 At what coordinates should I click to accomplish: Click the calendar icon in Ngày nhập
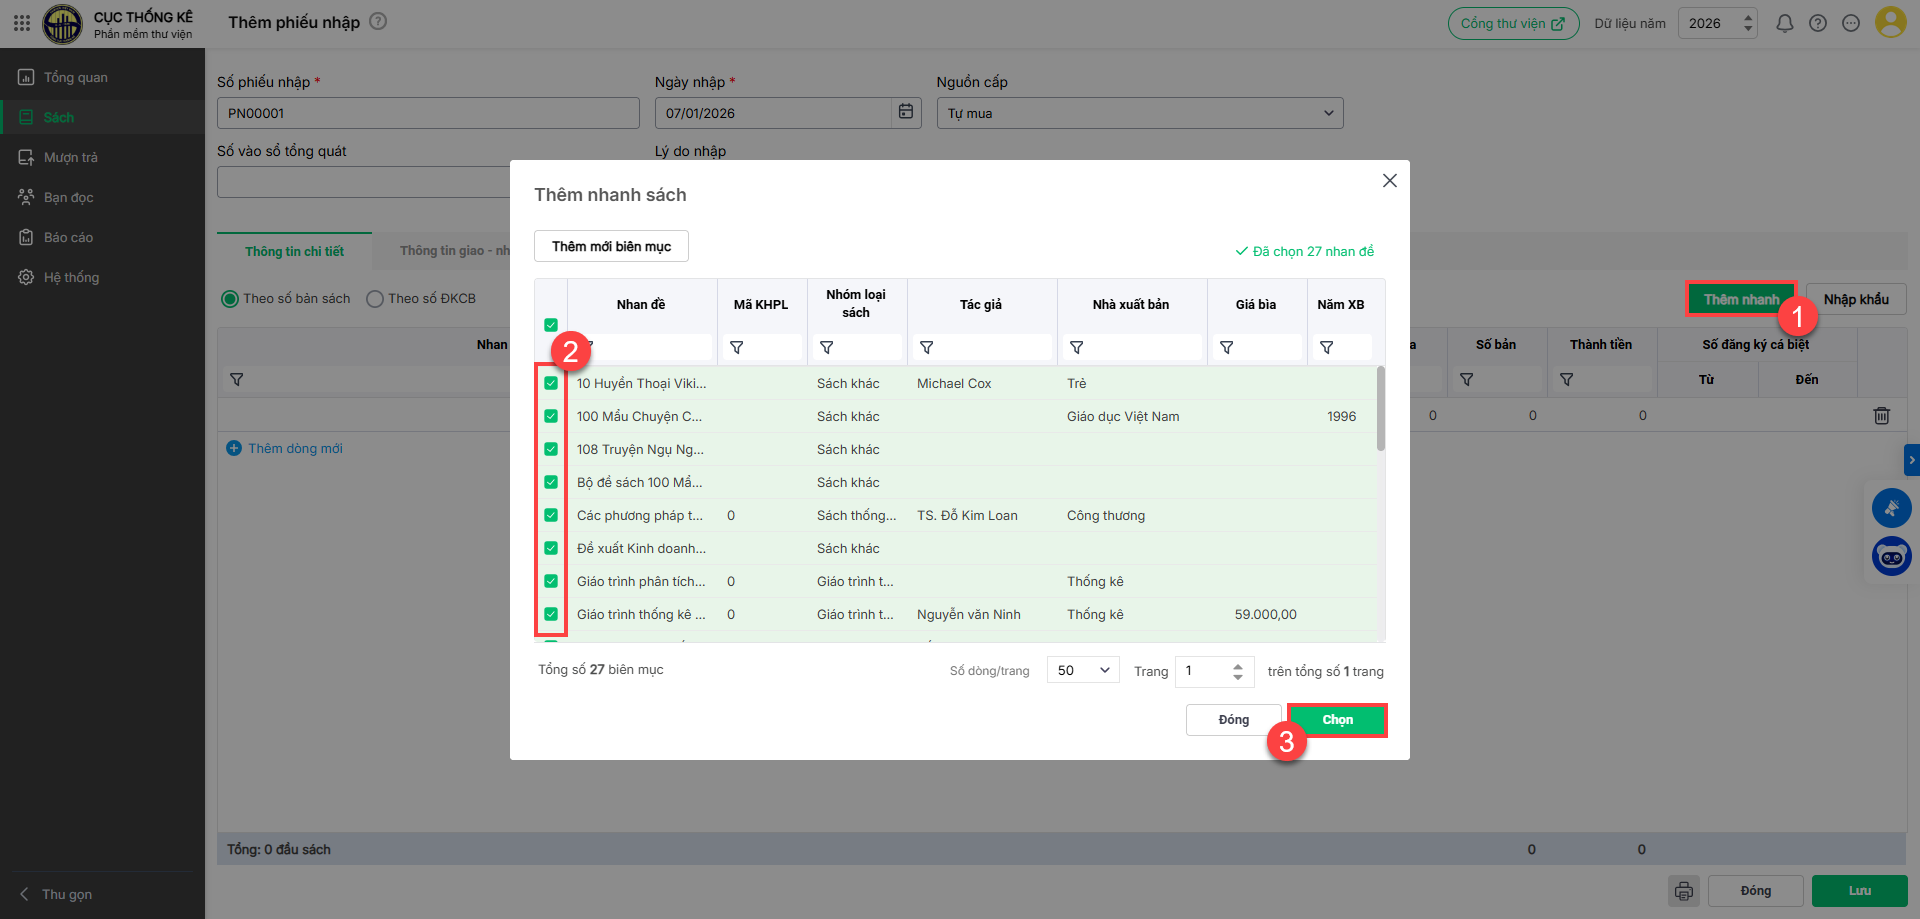tap(905, 112)
